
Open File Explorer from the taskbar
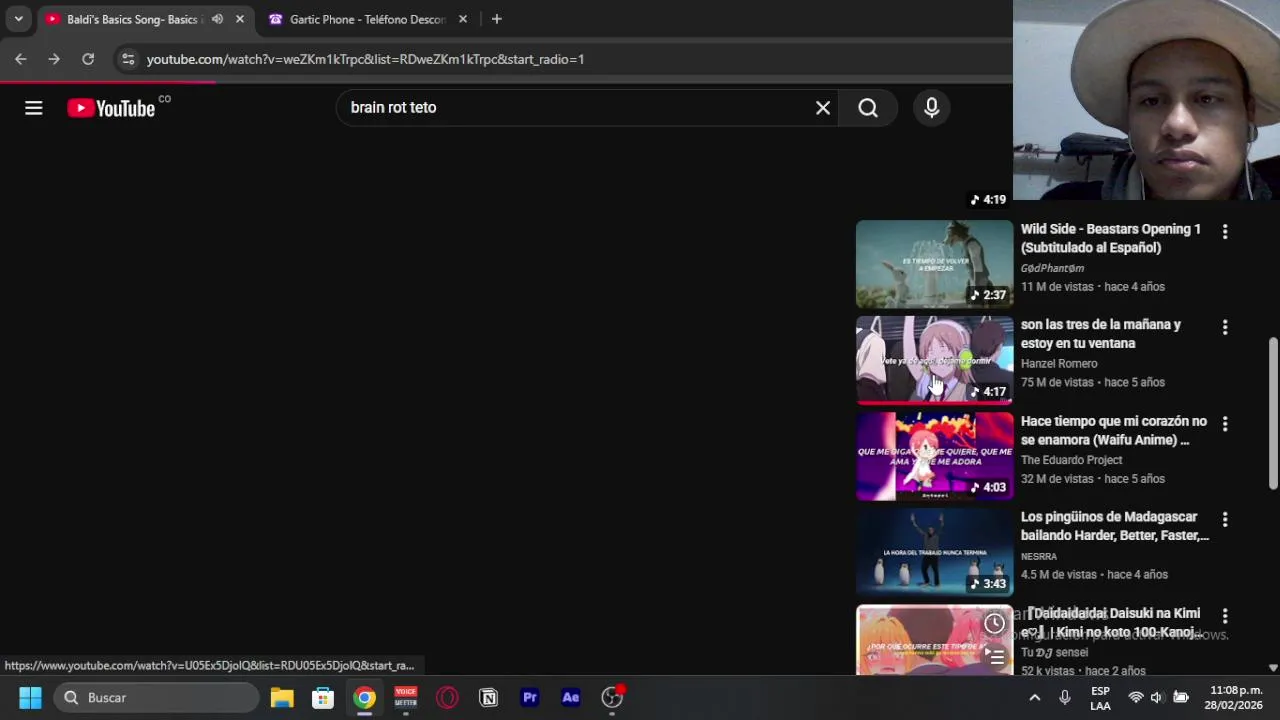pyautogui.click(x=282, y=697)
